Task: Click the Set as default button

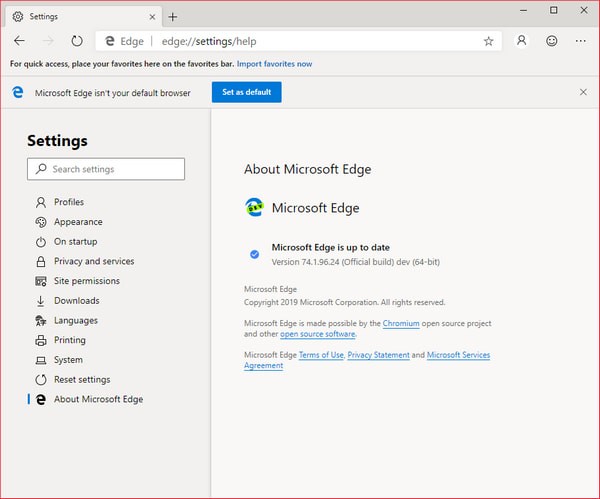Action: [246, 92]
